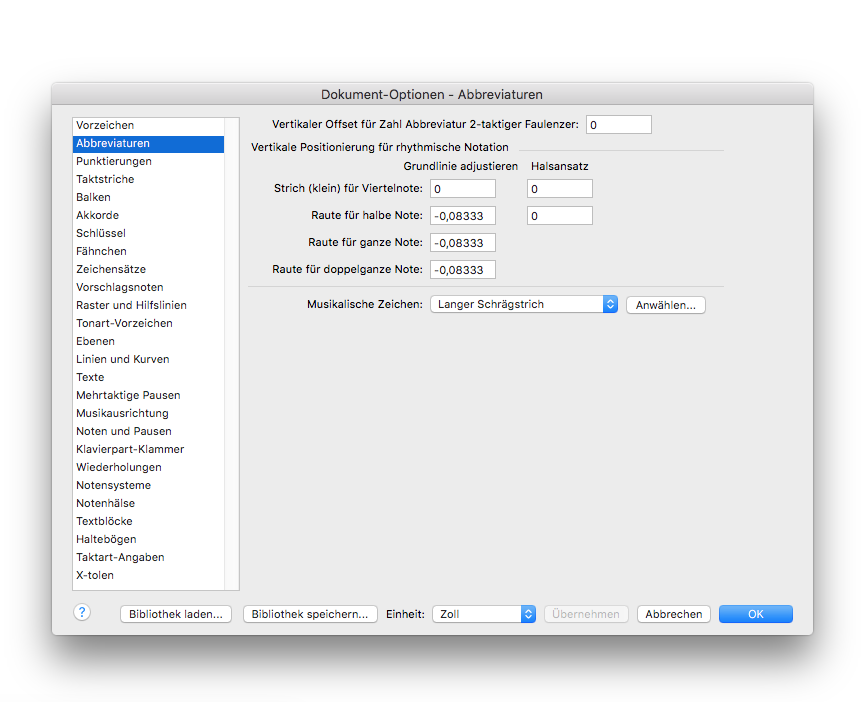Click Halsansatz field for Raute halbe Note
The width and height of the screenshot is (865, 702).
(559, 216)
